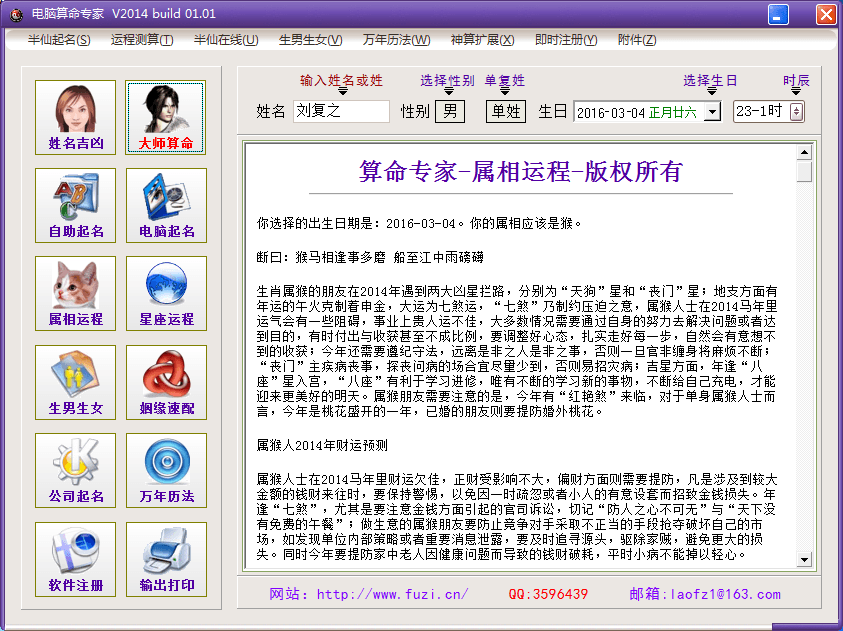The image size is (843, 631).
Task: Click the scroll up arrow of text panel
Action: (803, 153)
